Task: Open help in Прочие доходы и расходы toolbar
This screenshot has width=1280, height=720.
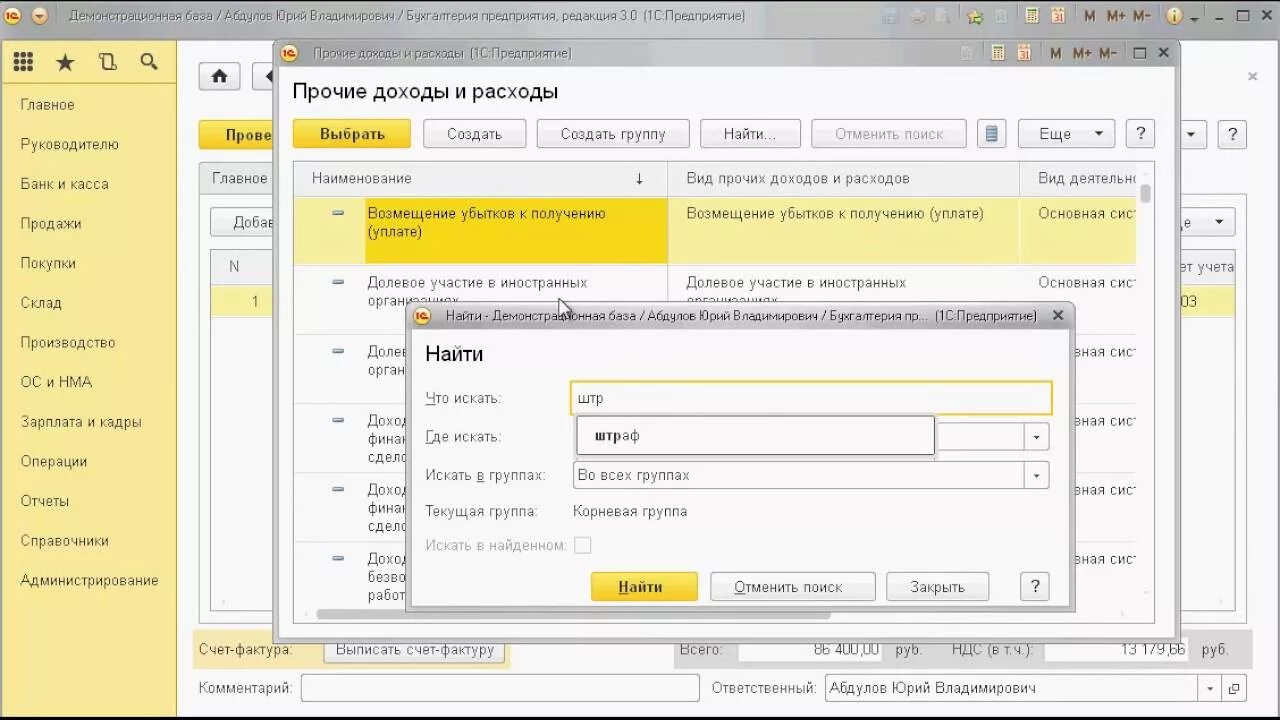Action: click(x=1140, y=134)
